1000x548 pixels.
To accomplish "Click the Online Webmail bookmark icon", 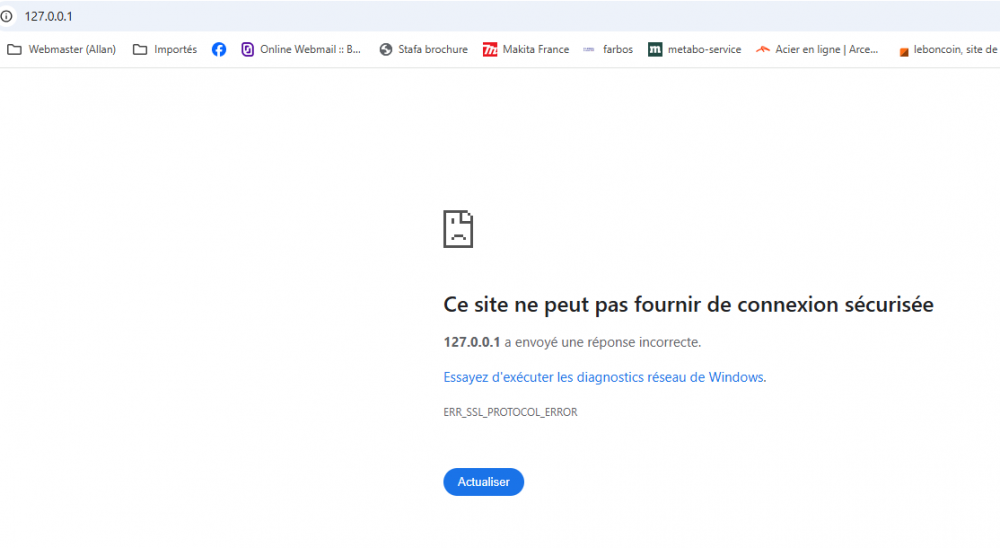I will click(247, 49).
